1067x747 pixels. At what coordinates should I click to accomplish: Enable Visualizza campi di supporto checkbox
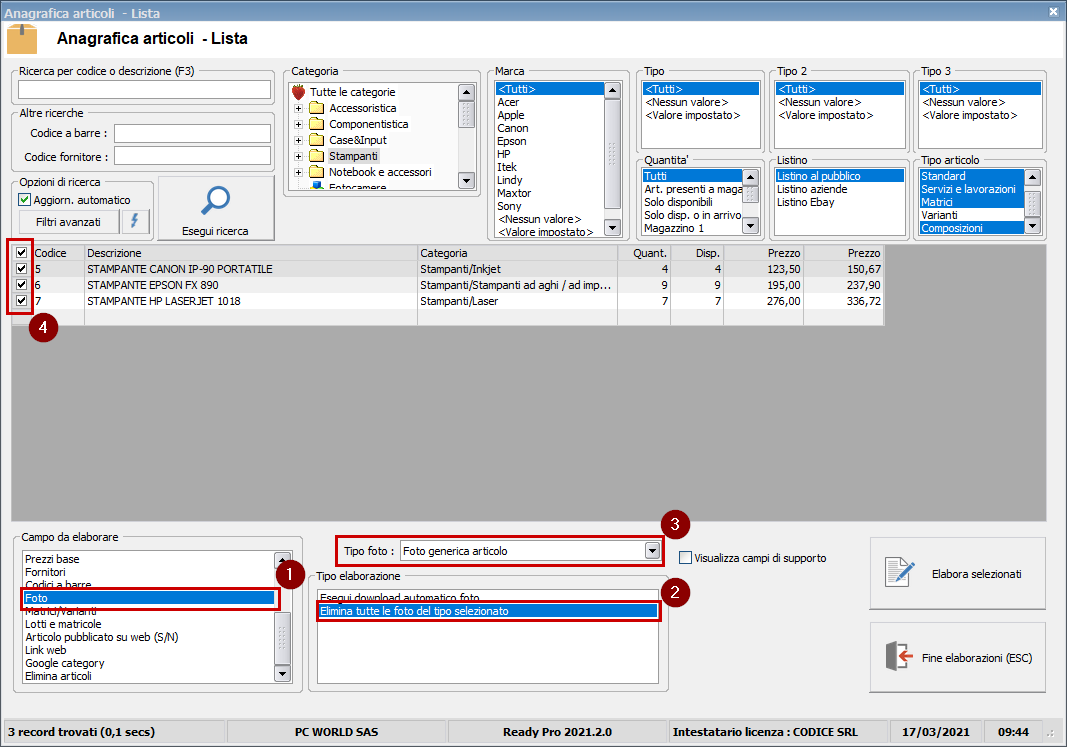685,558
